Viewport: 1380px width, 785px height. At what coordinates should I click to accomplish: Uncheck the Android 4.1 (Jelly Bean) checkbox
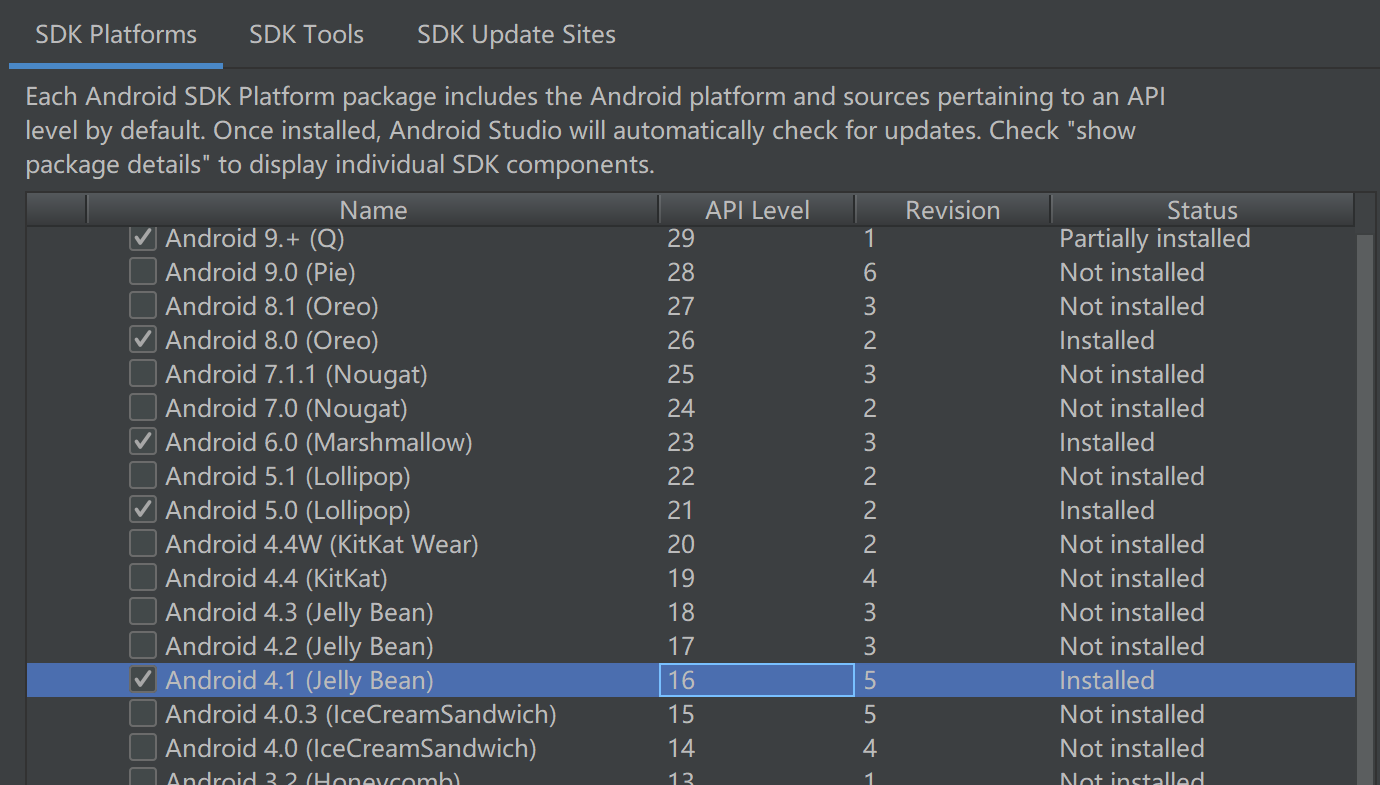click(x=143, y=680)
